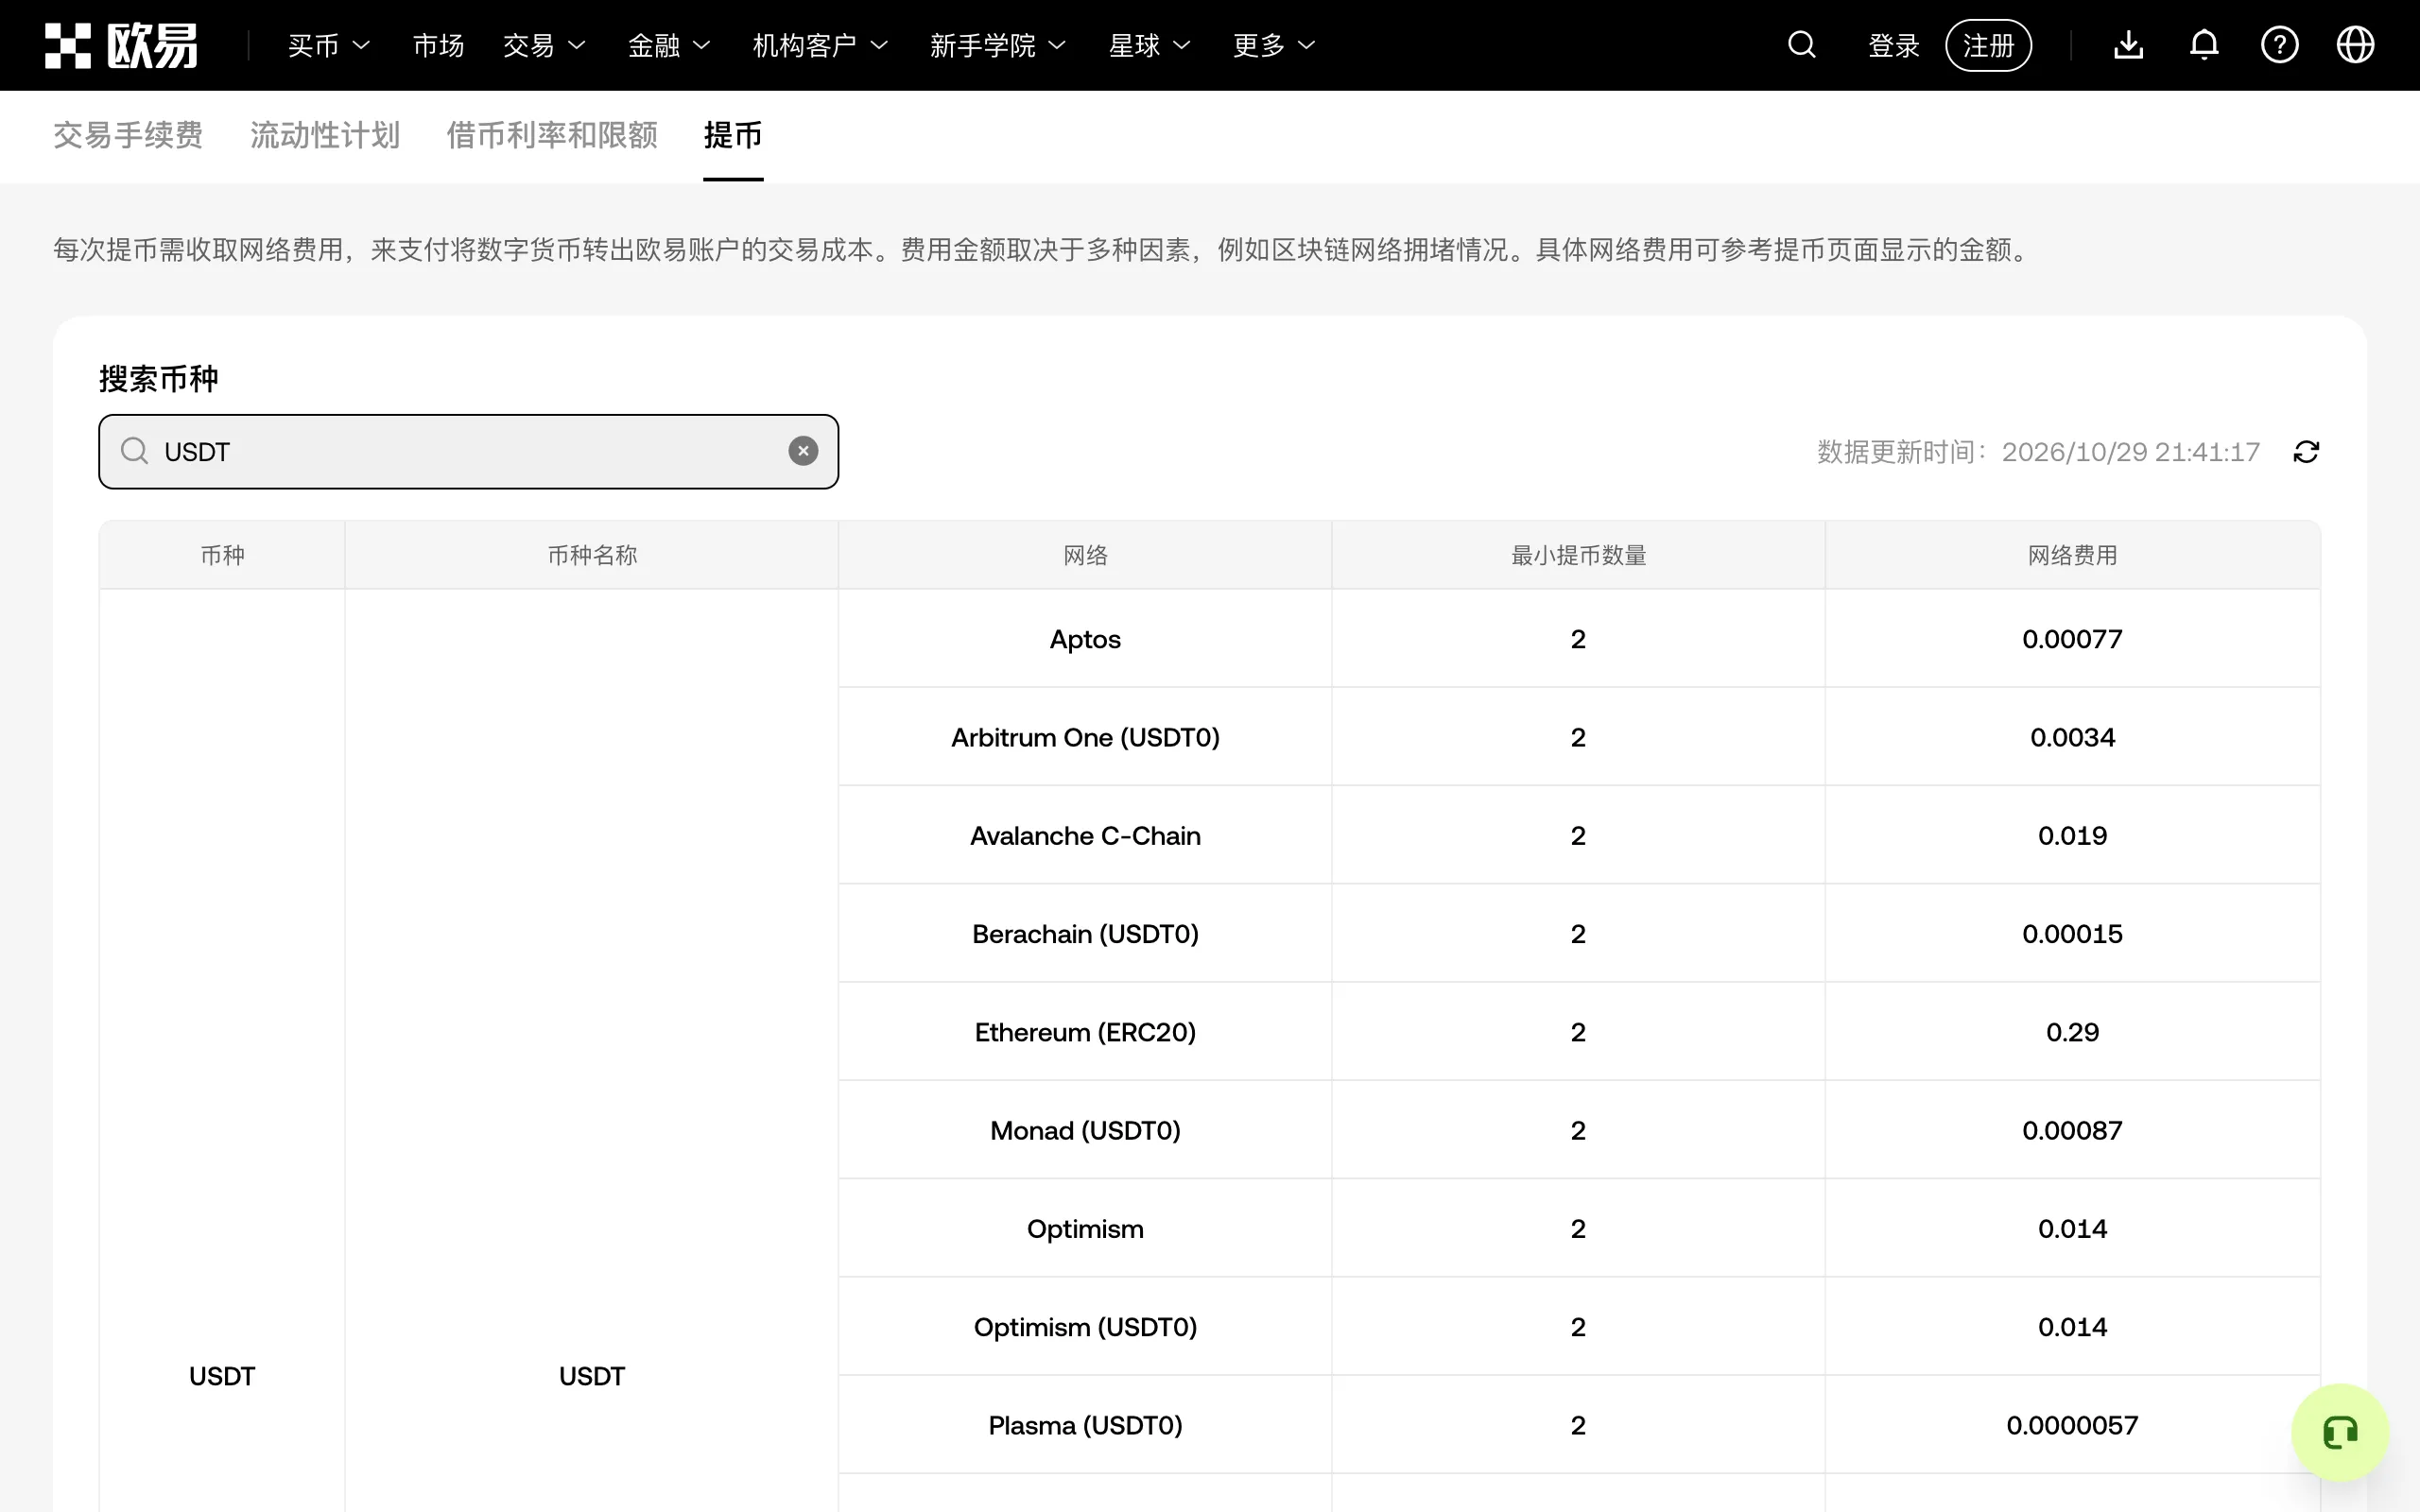Select Ethereum (ERC20) network cell
The height and width of the screenshot is (1512, 2420).
click(x=1085, y=1031)
